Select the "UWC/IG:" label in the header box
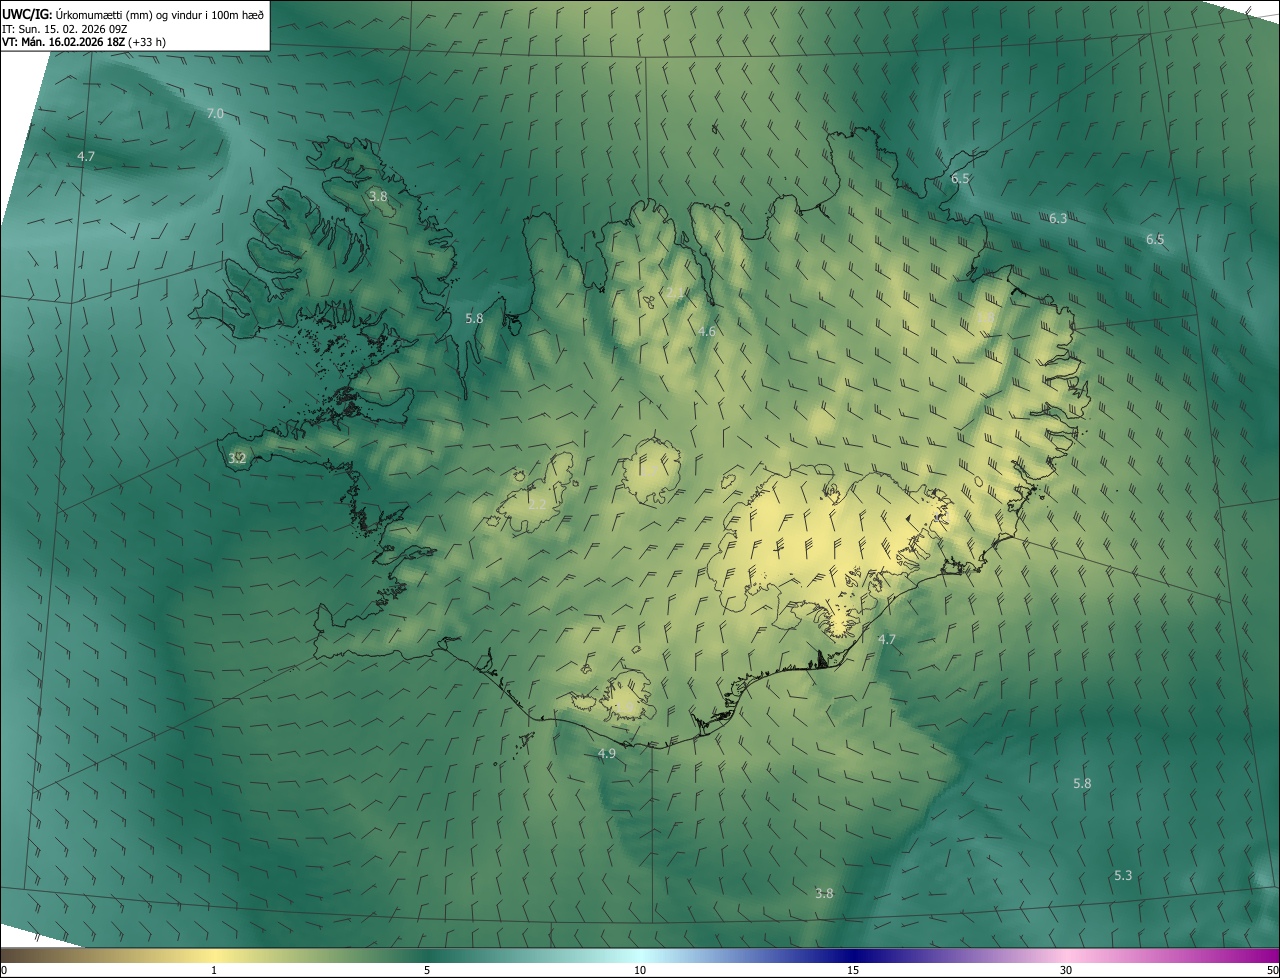This screenshot has width=1280, height=978. [28, 14]
